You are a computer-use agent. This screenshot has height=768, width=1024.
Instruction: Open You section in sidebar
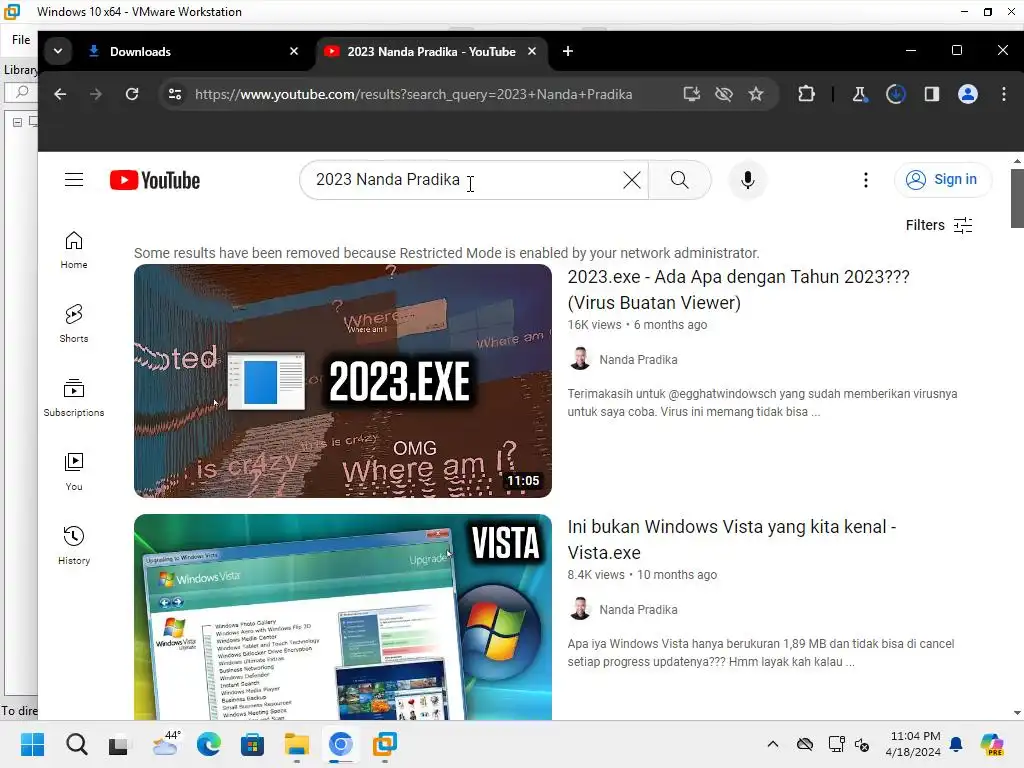pyautogui.click(x=74, y=472)
